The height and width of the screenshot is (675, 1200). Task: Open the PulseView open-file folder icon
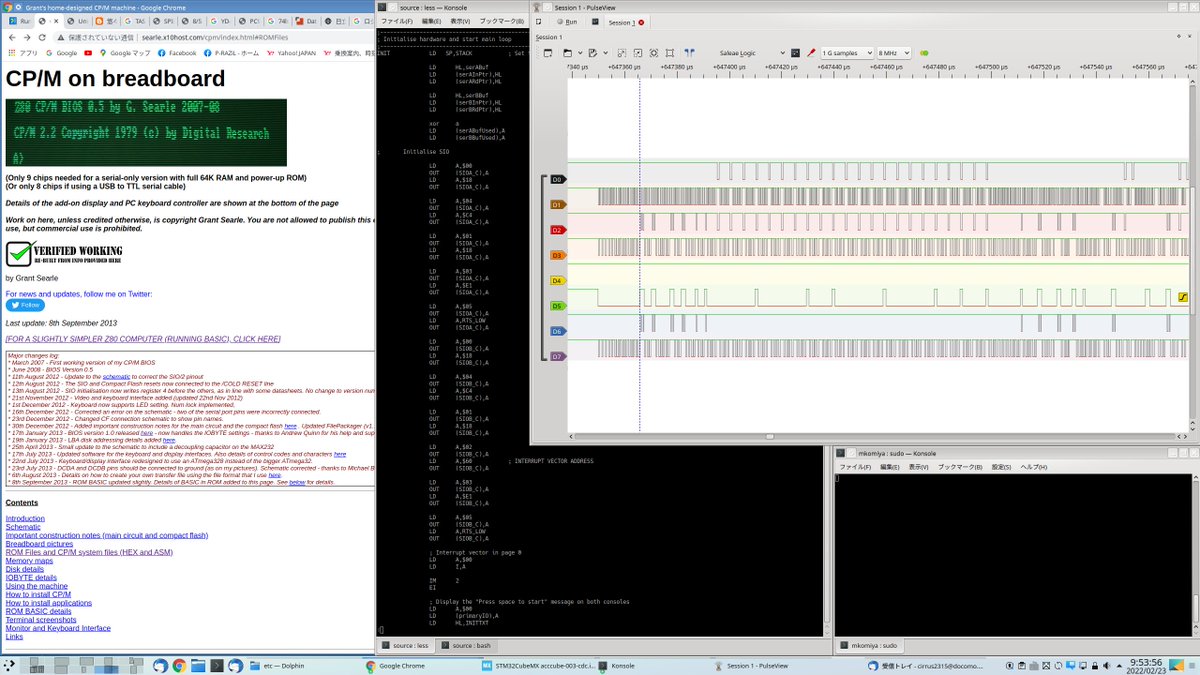coord(567,52)
